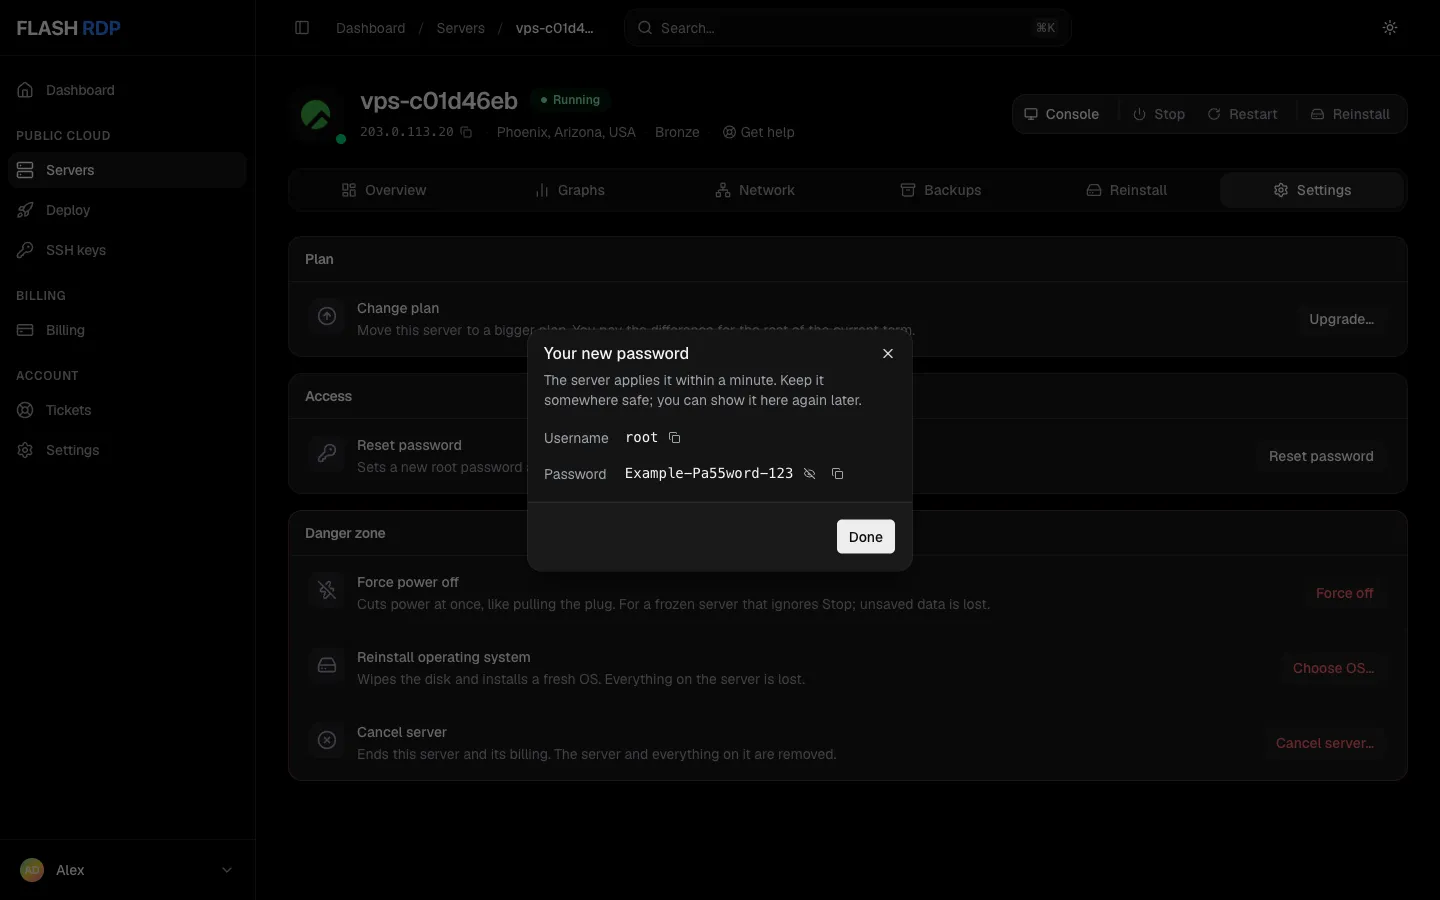Click the Cancel server button
This screenshot has width=1440, height=900.
click(x=1324, y=743)
